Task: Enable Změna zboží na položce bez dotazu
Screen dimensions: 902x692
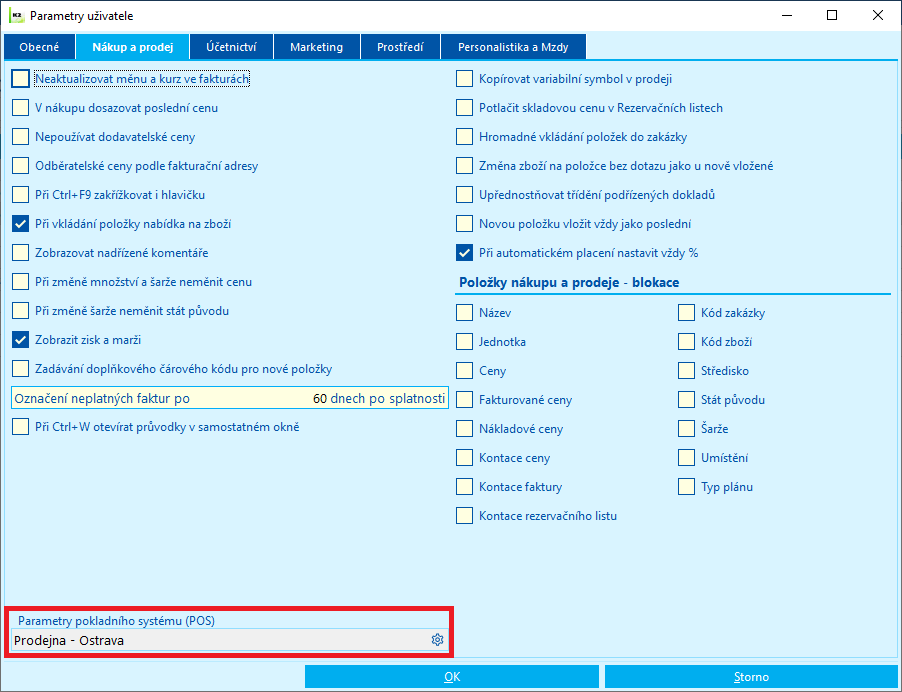Action: tap(464, 166)
